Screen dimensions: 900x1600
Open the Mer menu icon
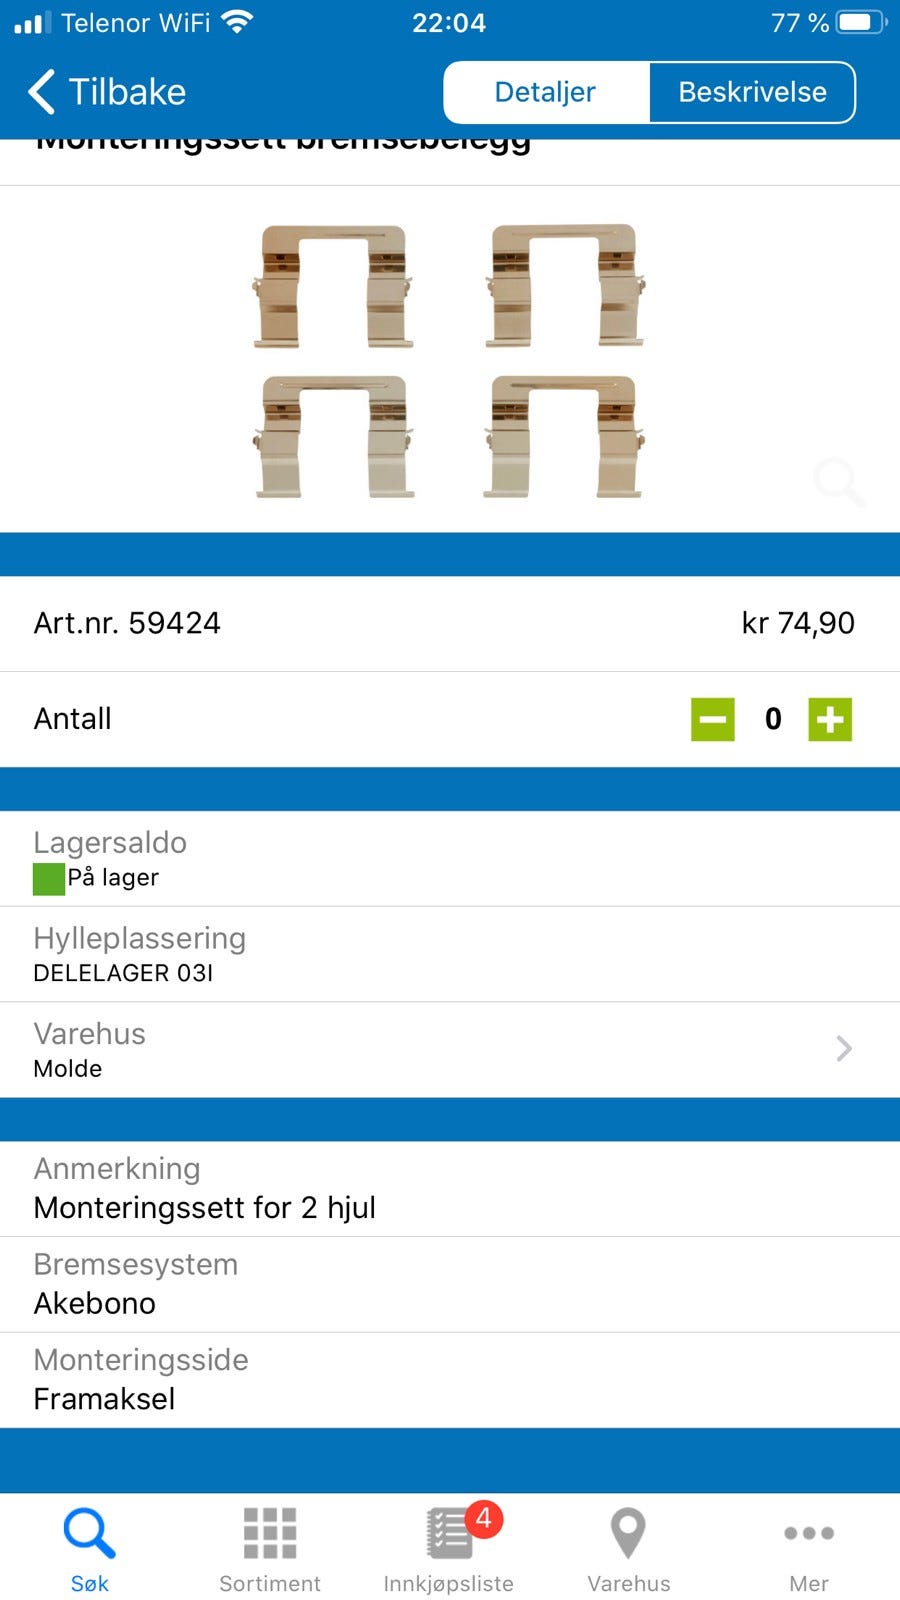[808, 1532]
